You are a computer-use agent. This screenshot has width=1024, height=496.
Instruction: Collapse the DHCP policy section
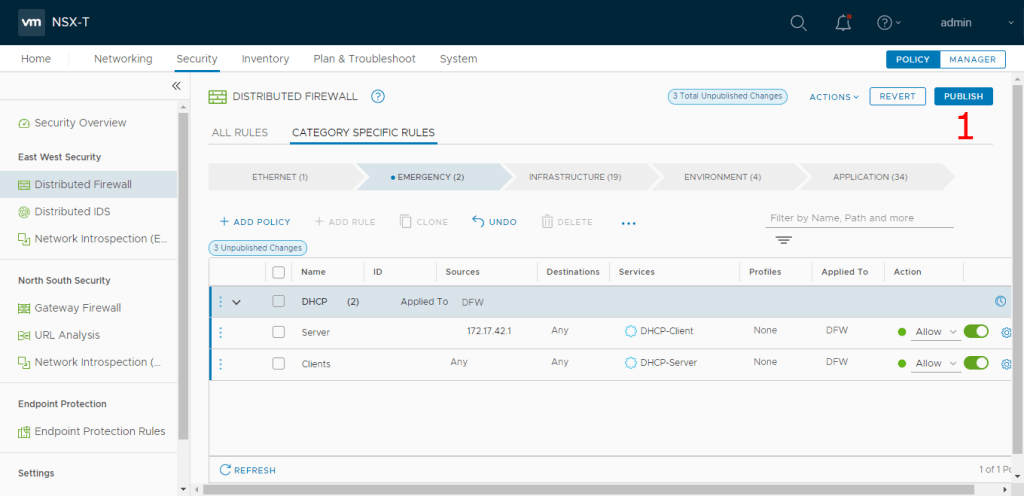click(237, 301)
